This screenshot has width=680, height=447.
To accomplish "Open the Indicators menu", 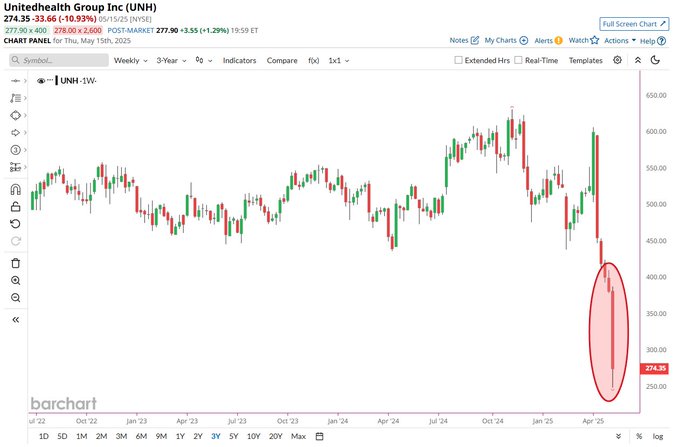I will point(239,61).
